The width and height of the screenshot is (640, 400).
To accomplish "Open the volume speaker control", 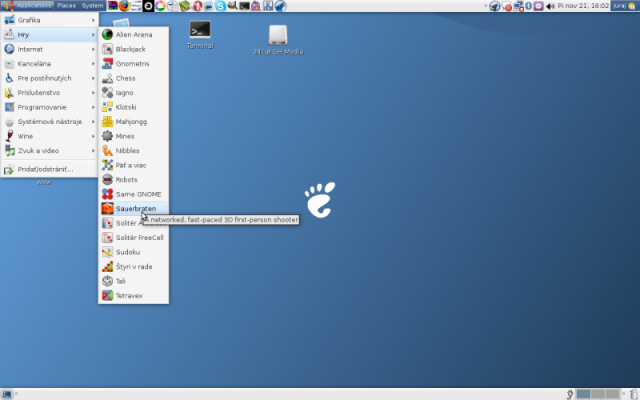I will (x=551, y=6).
